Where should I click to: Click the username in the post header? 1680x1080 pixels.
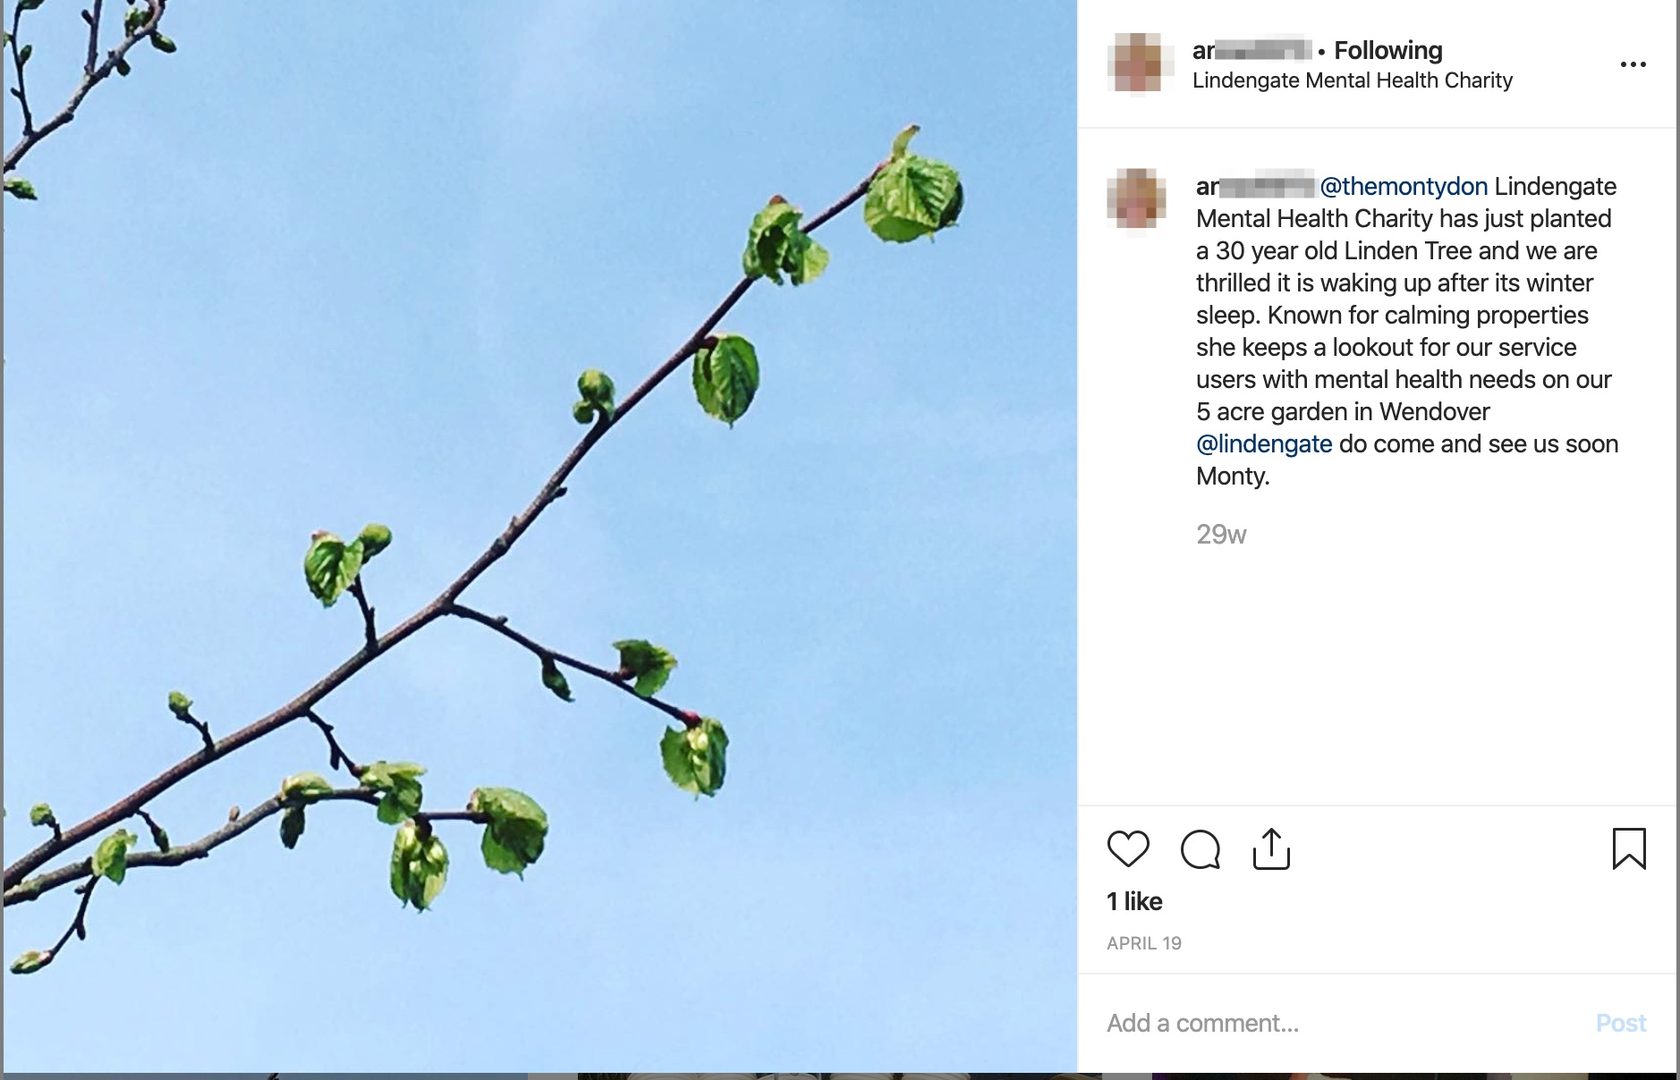coord(1252,50)
